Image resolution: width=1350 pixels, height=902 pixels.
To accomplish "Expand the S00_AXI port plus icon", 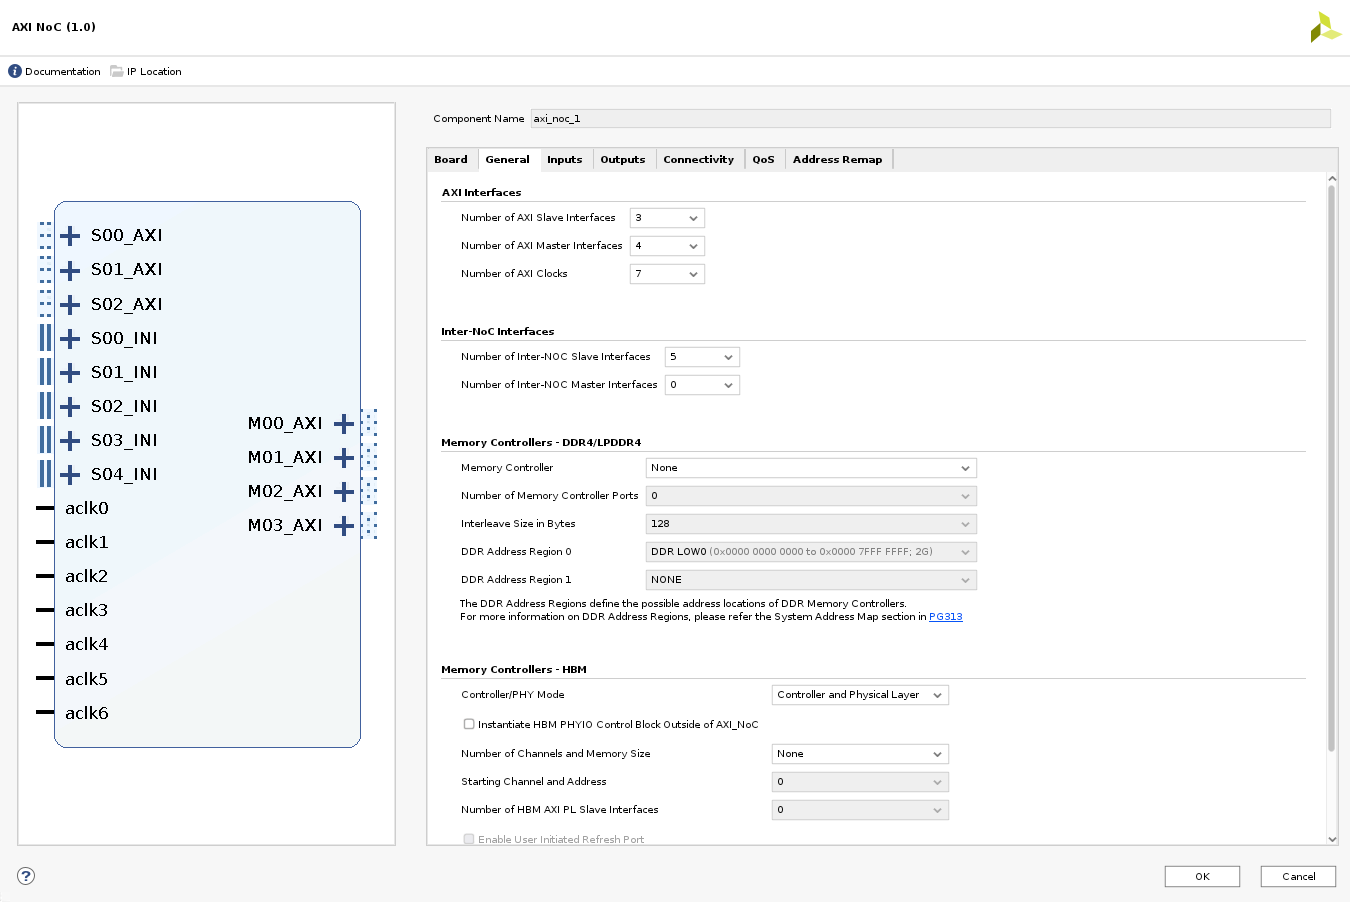I will click(x=70, y=236).
